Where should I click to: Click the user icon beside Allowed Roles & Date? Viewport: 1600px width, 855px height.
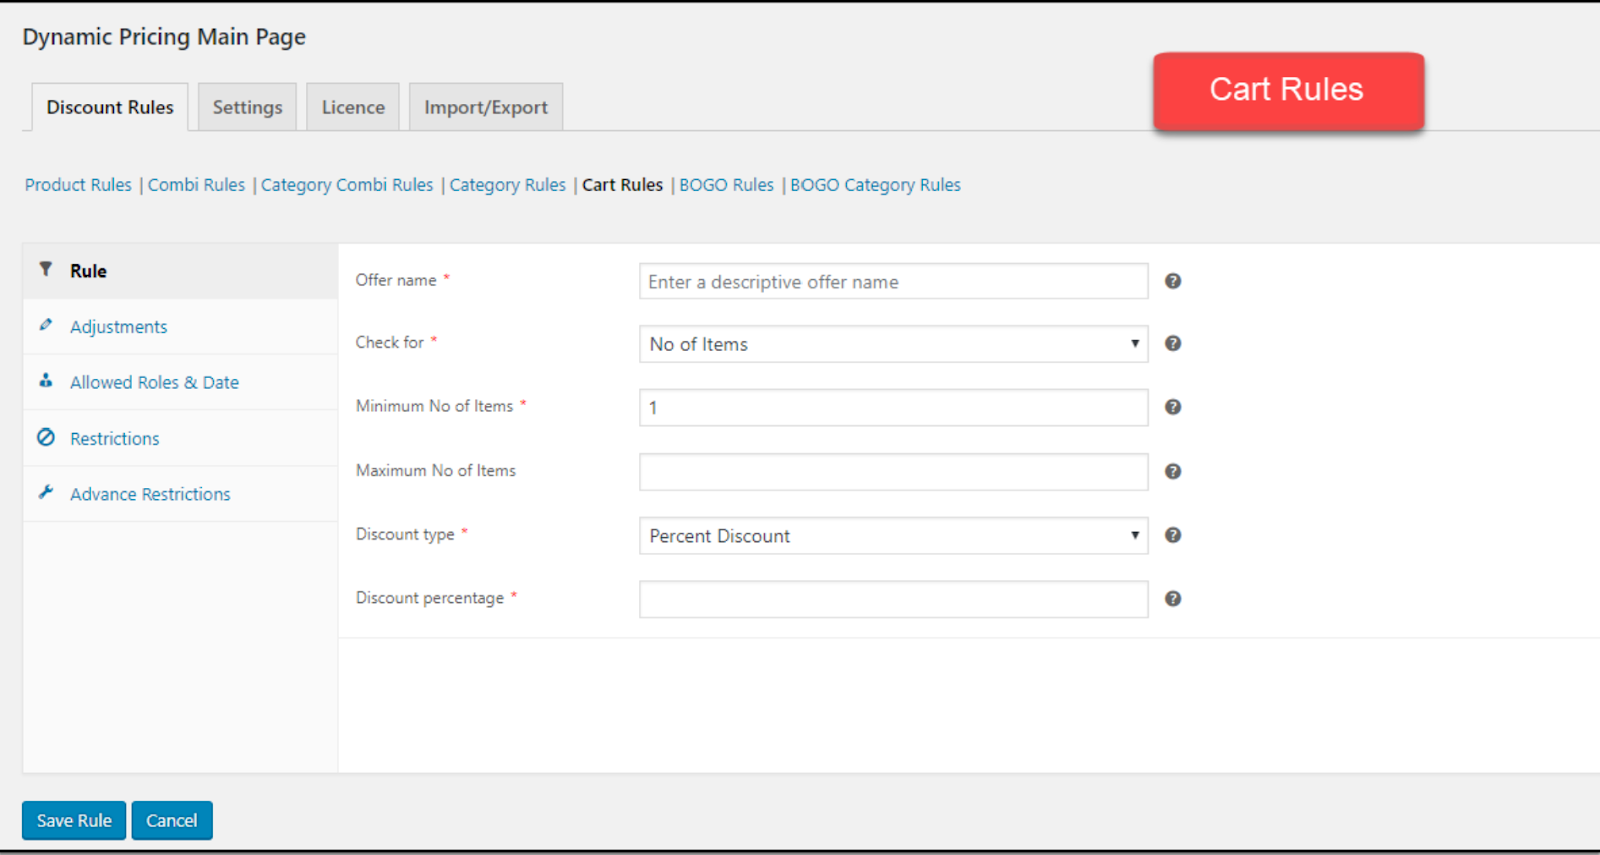45,380
